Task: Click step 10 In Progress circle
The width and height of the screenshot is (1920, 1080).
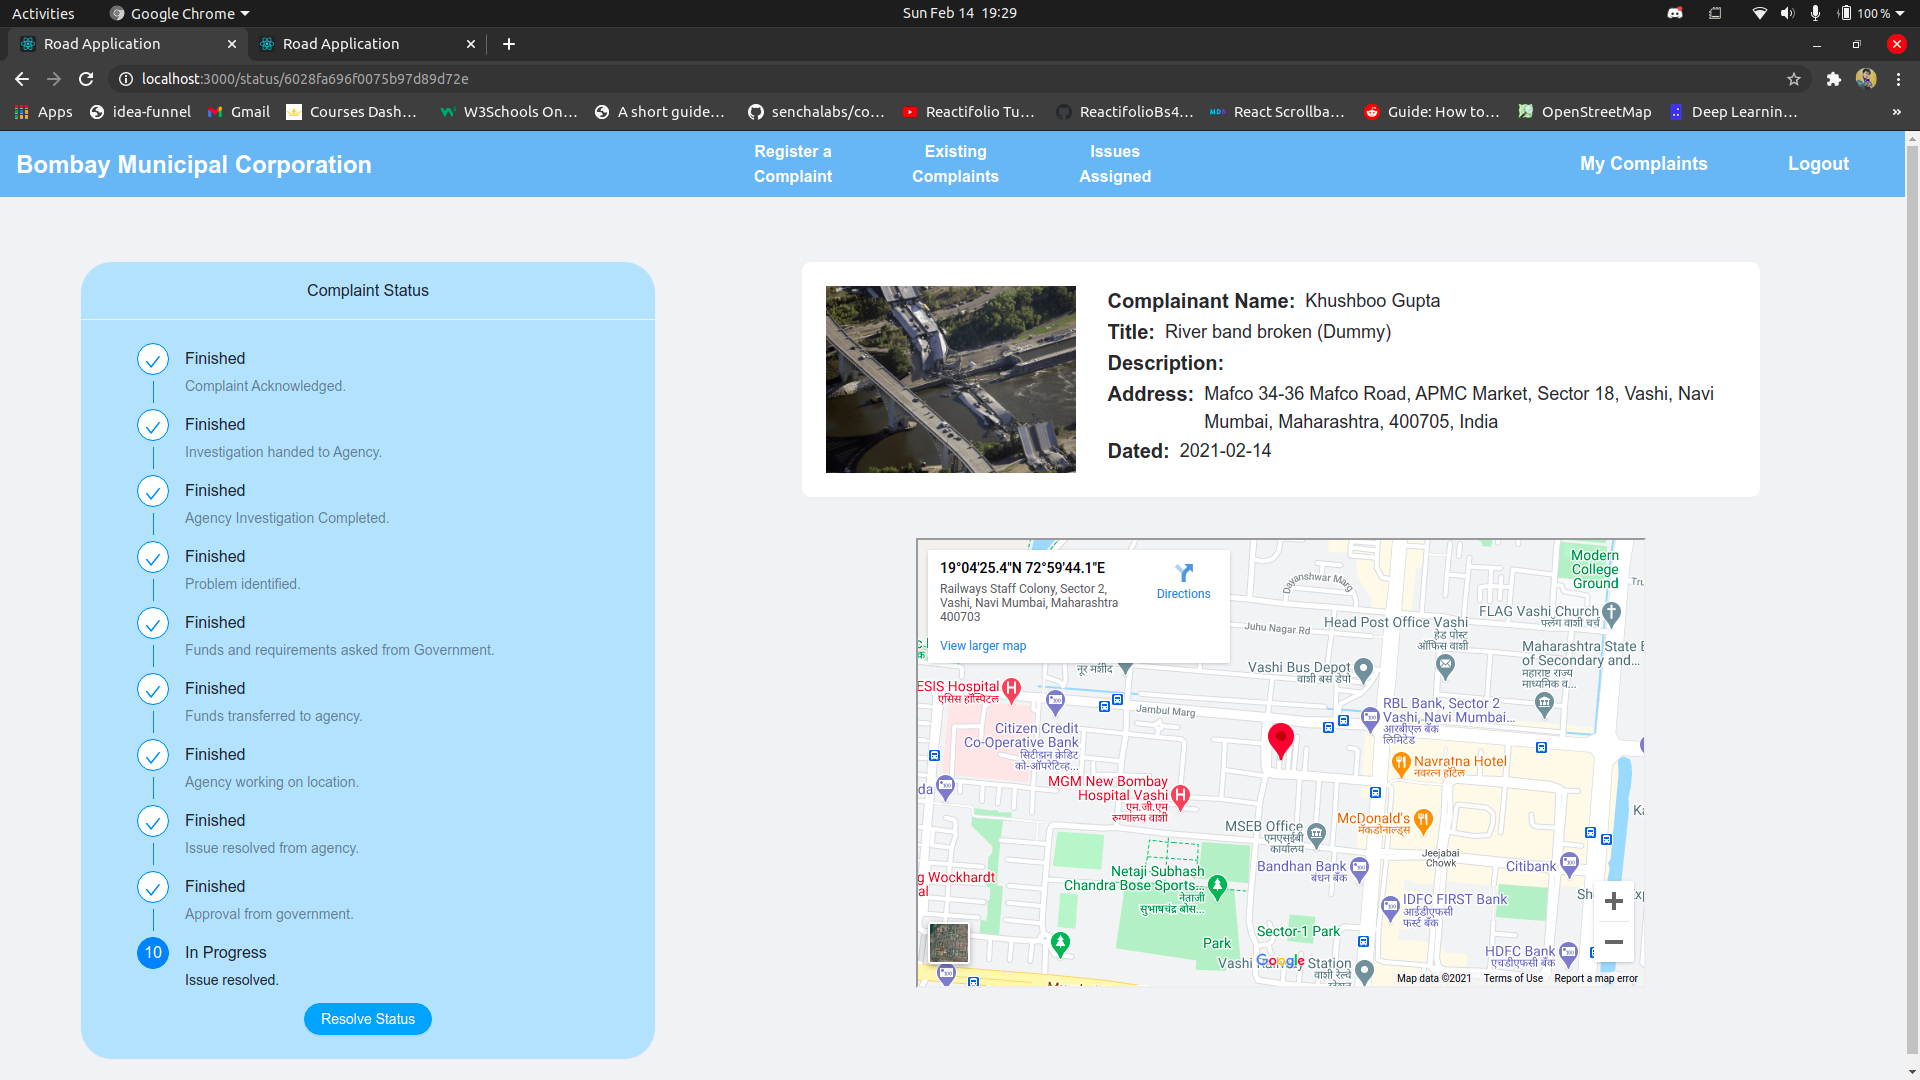Action: click(x=153, y=953)
